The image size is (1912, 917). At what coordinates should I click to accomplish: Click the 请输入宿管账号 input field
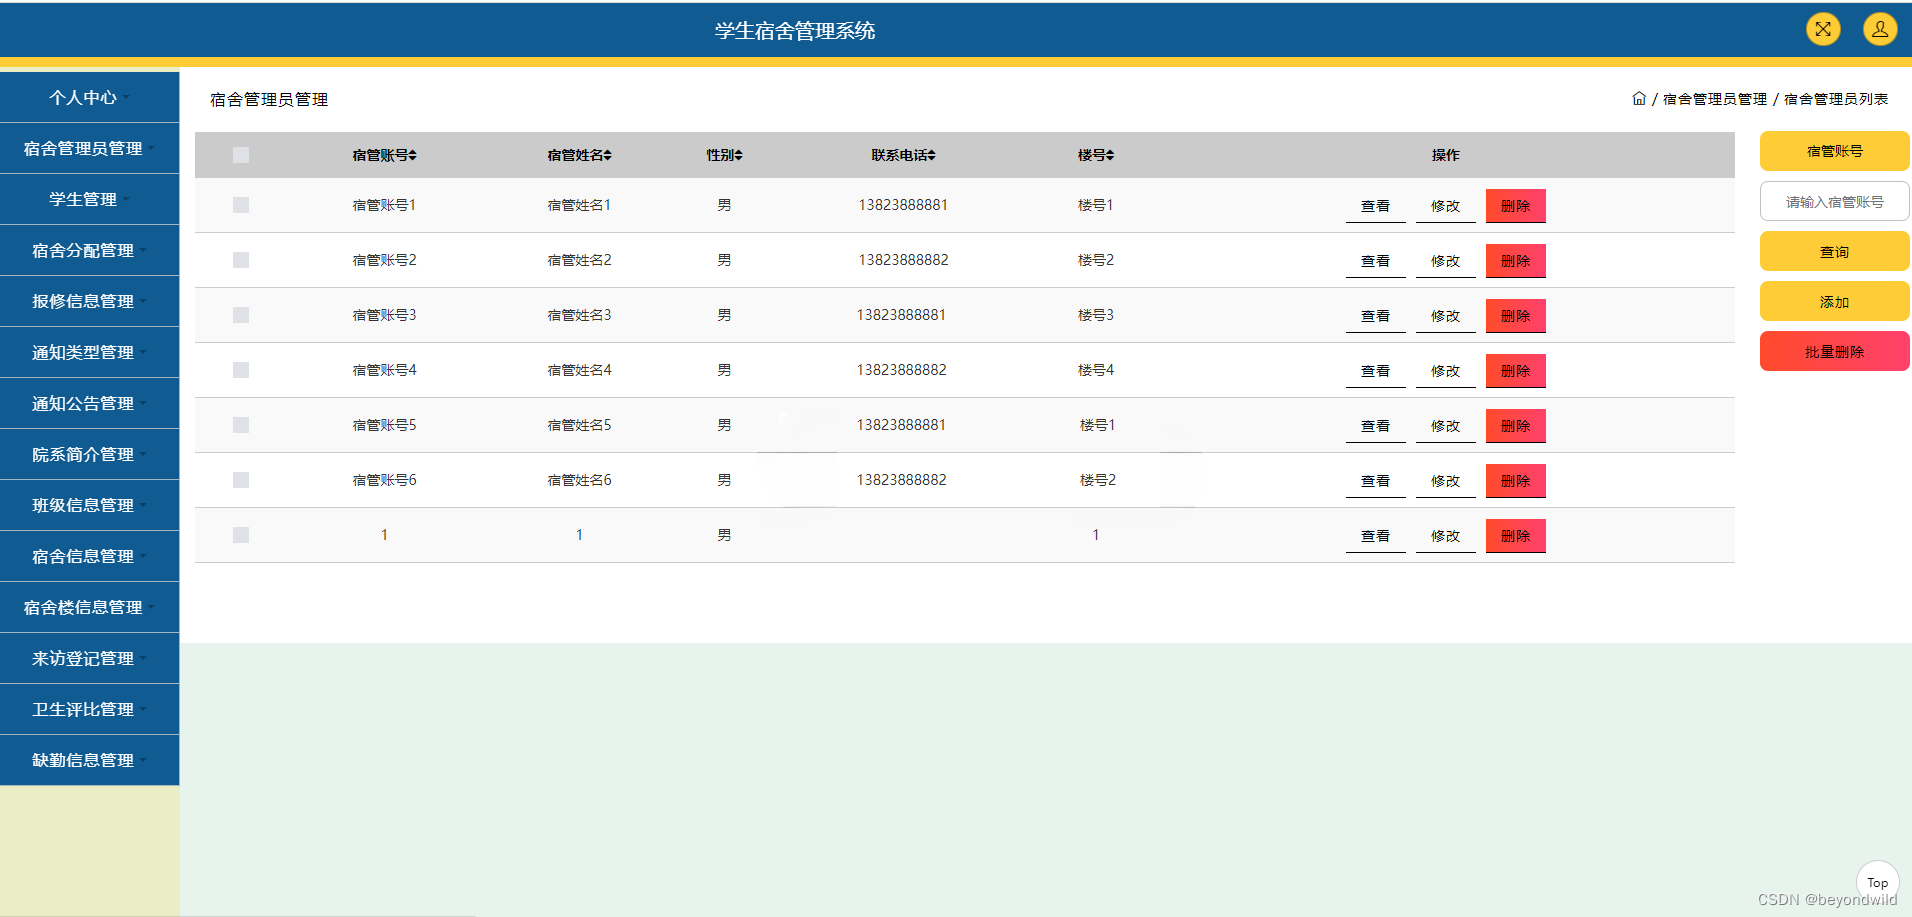pyautogui.click(x=1834, y=201)
